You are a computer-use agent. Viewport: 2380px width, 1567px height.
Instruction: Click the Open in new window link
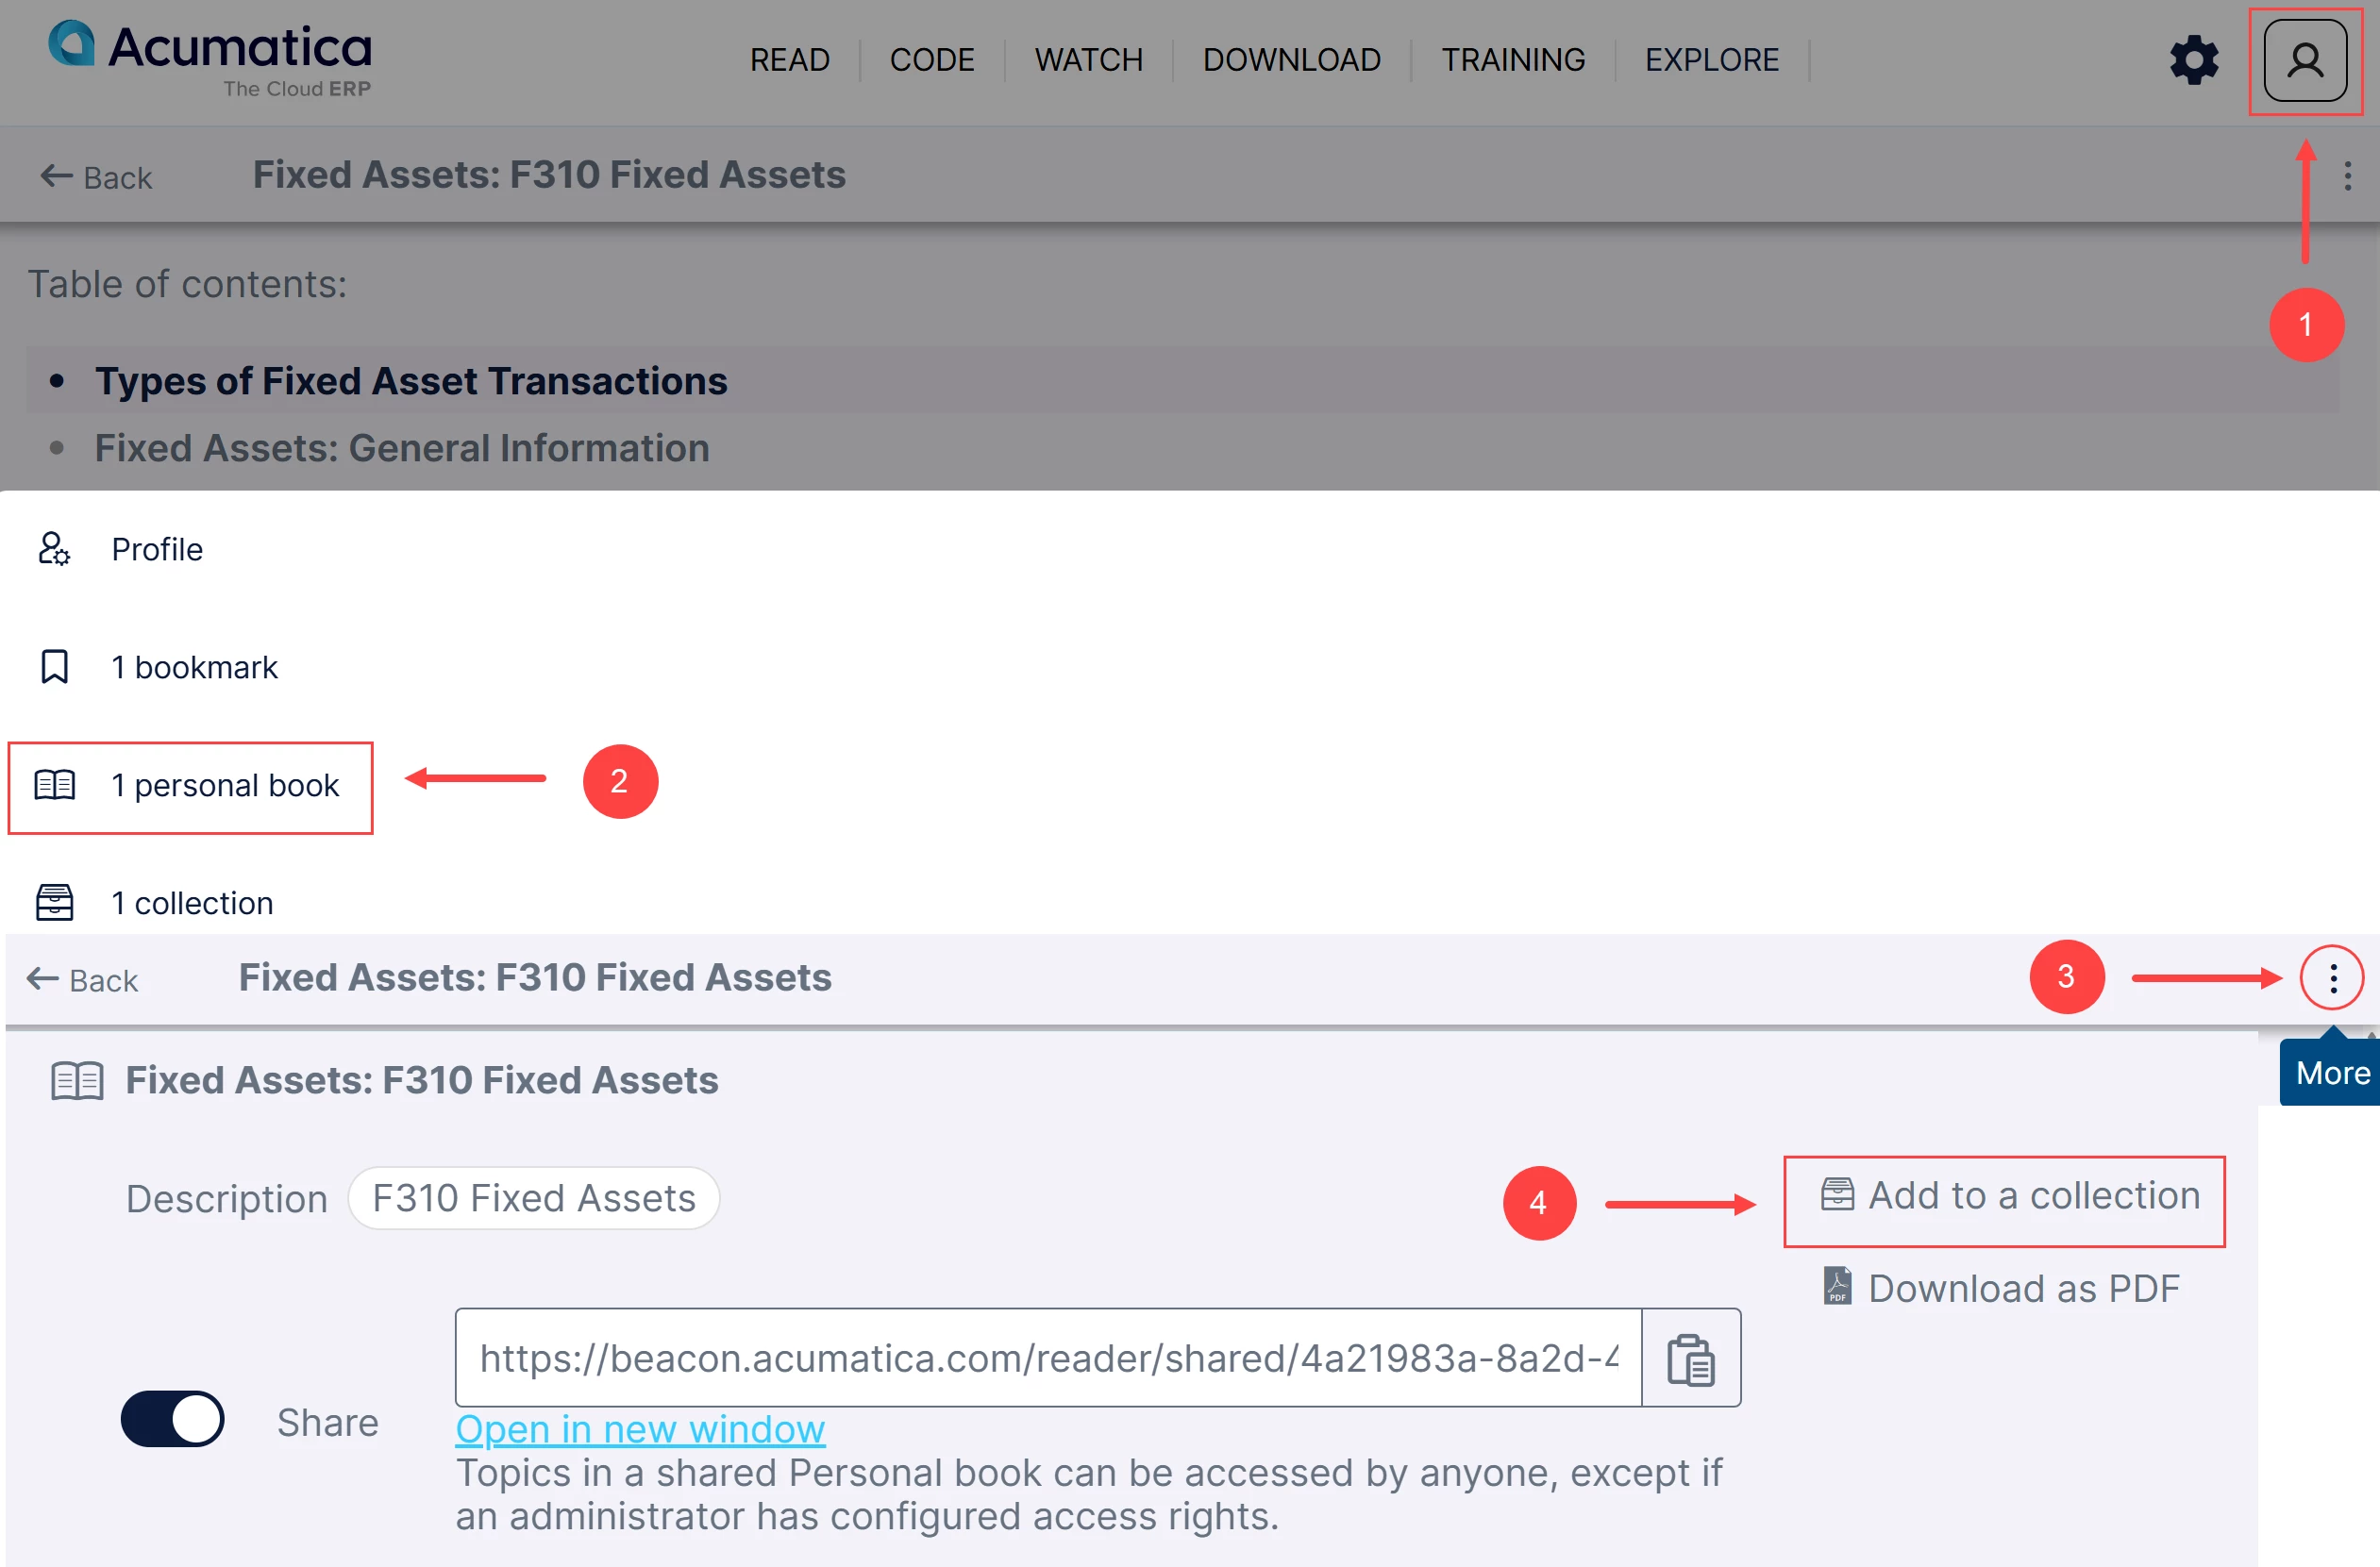640,1429
